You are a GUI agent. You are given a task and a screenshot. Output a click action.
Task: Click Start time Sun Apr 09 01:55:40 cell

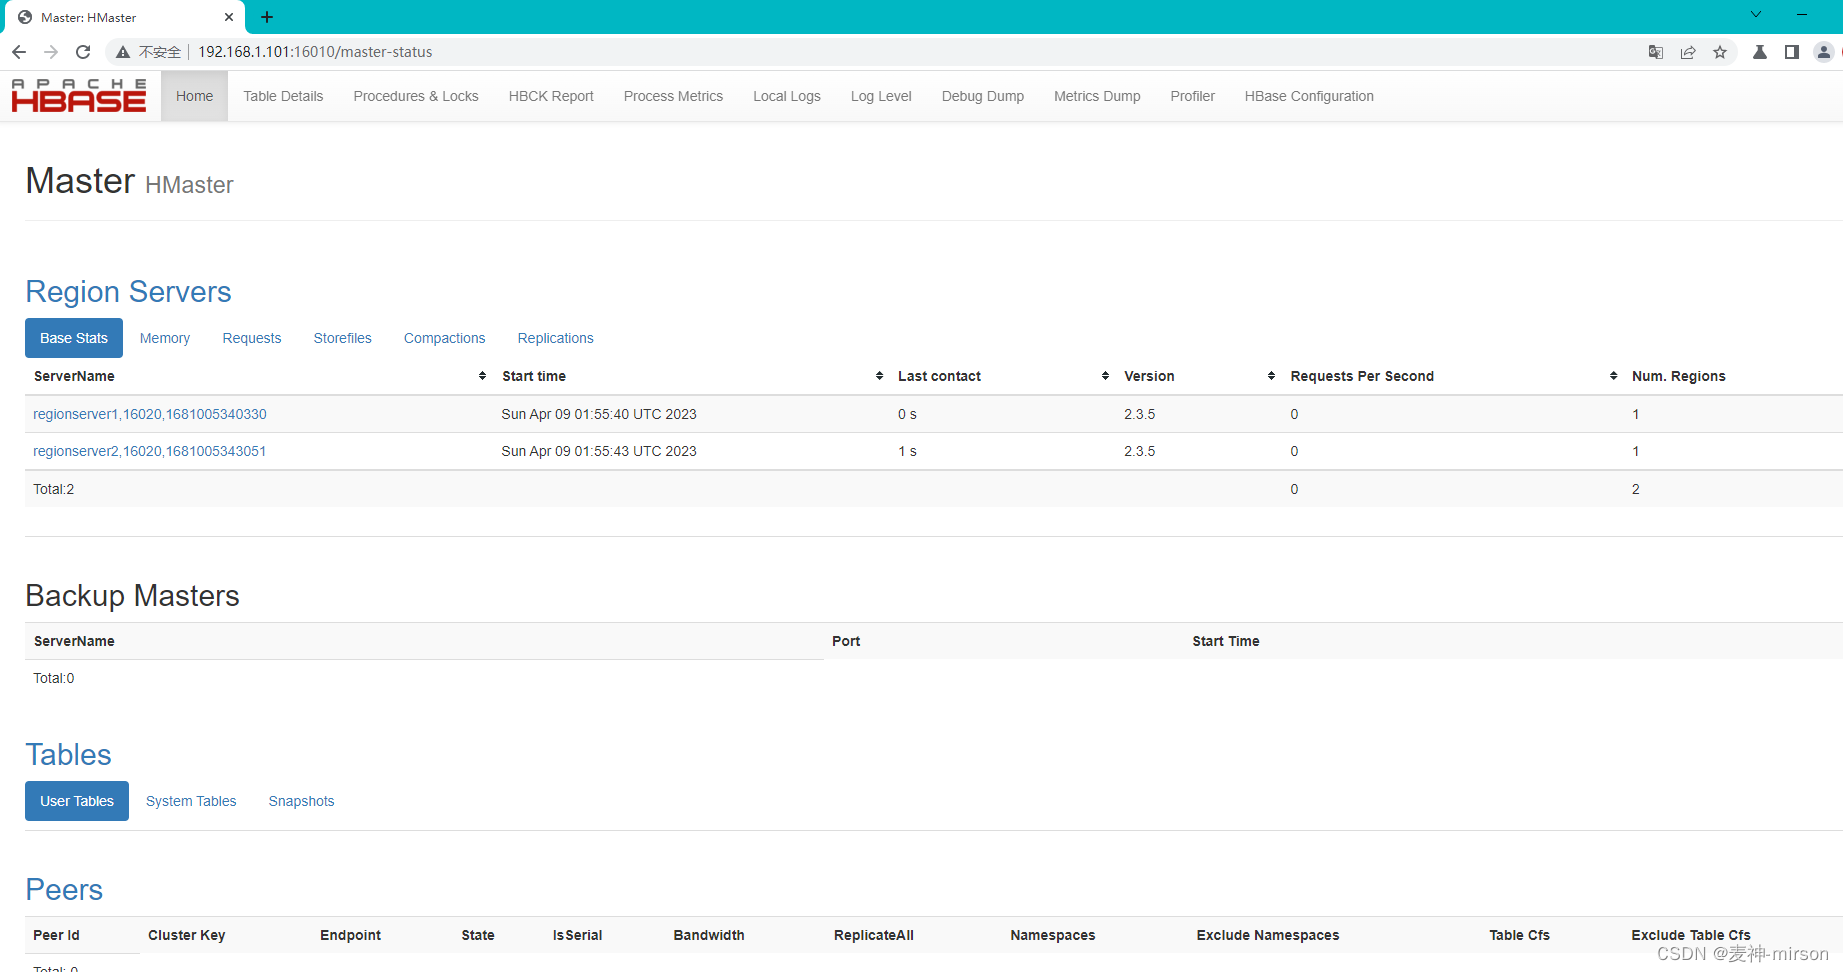coord(599,414)
